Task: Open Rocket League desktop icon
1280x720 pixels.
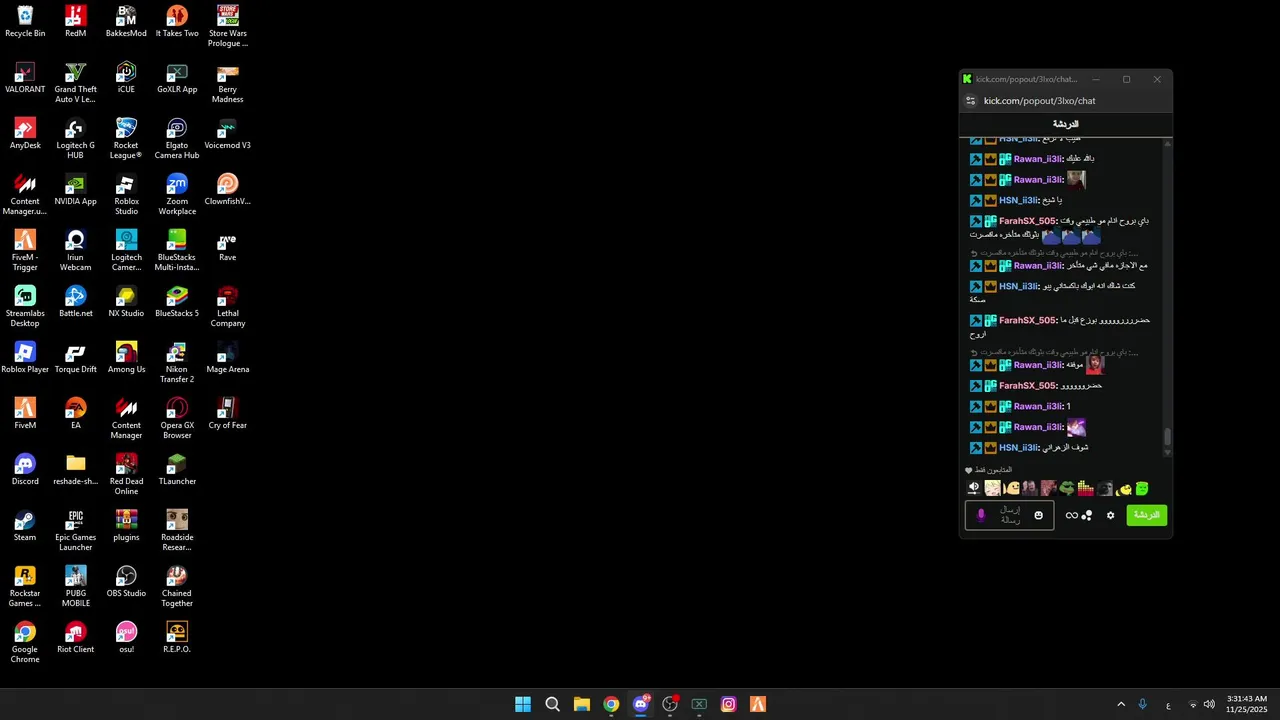Action: click(126, 139)
